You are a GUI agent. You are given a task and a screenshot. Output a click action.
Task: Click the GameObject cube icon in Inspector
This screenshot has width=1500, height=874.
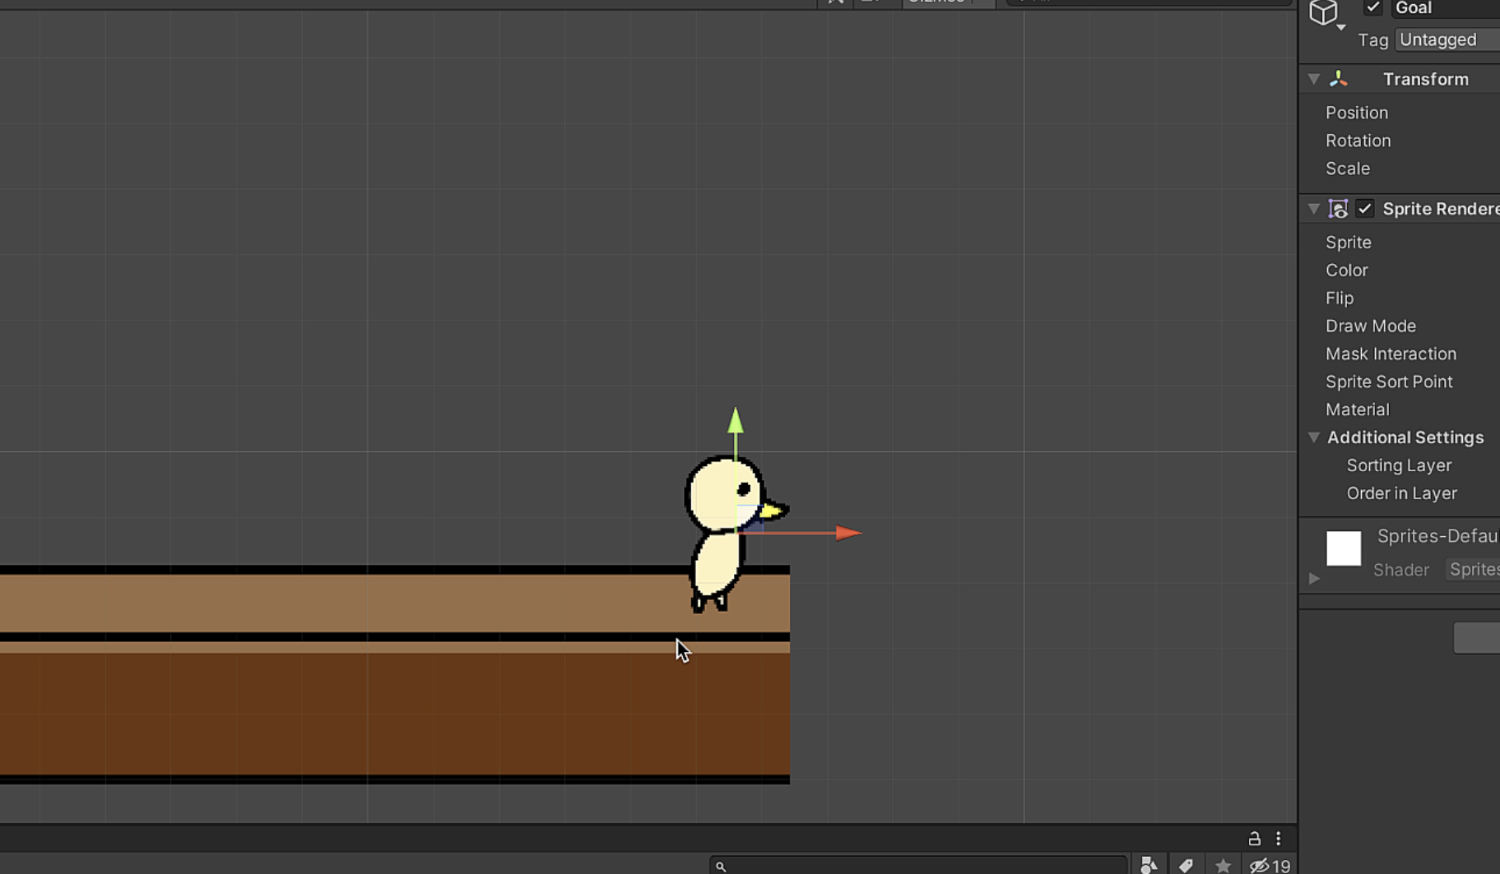point(1323,12)
